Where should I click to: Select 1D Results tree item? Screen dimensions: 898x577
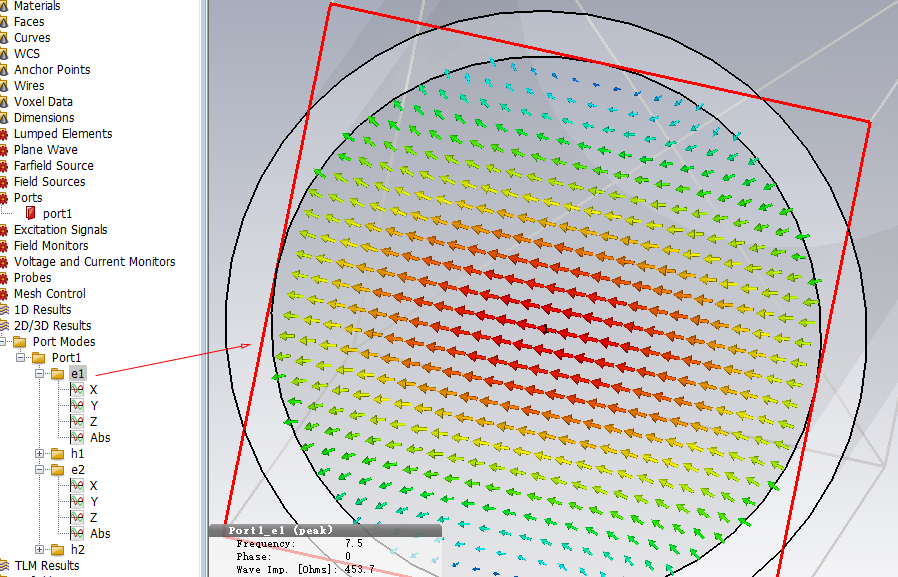[43, 310]
